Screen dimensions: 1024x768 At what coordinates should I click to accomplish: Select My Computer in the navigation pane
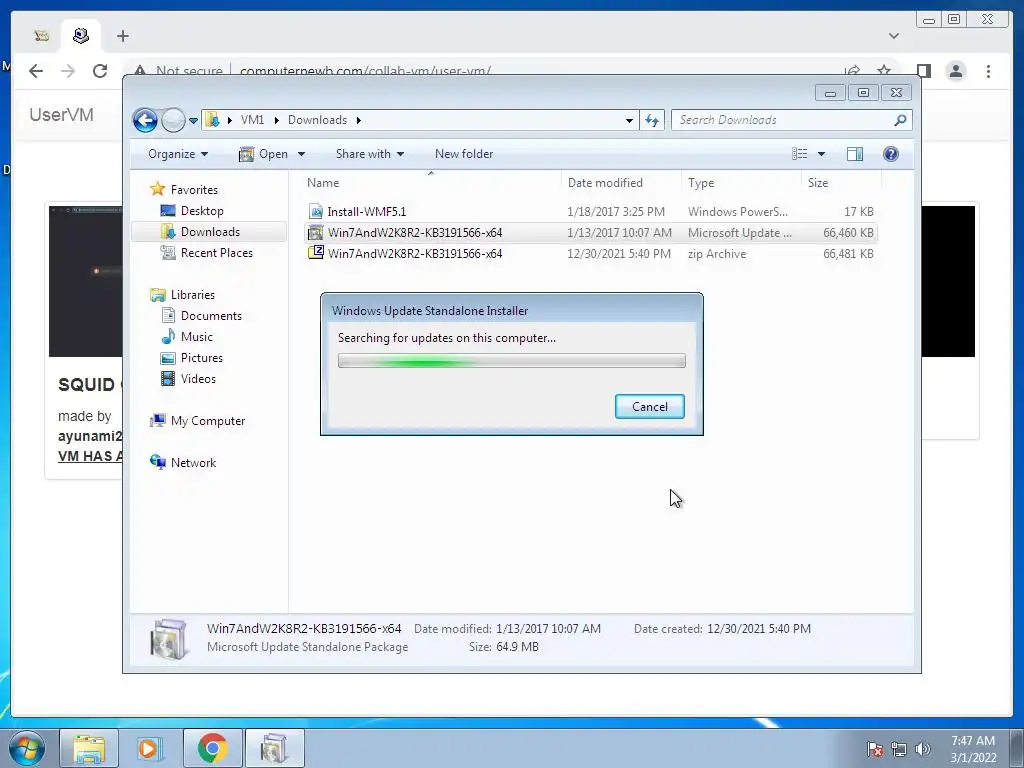tap(208, 421)
